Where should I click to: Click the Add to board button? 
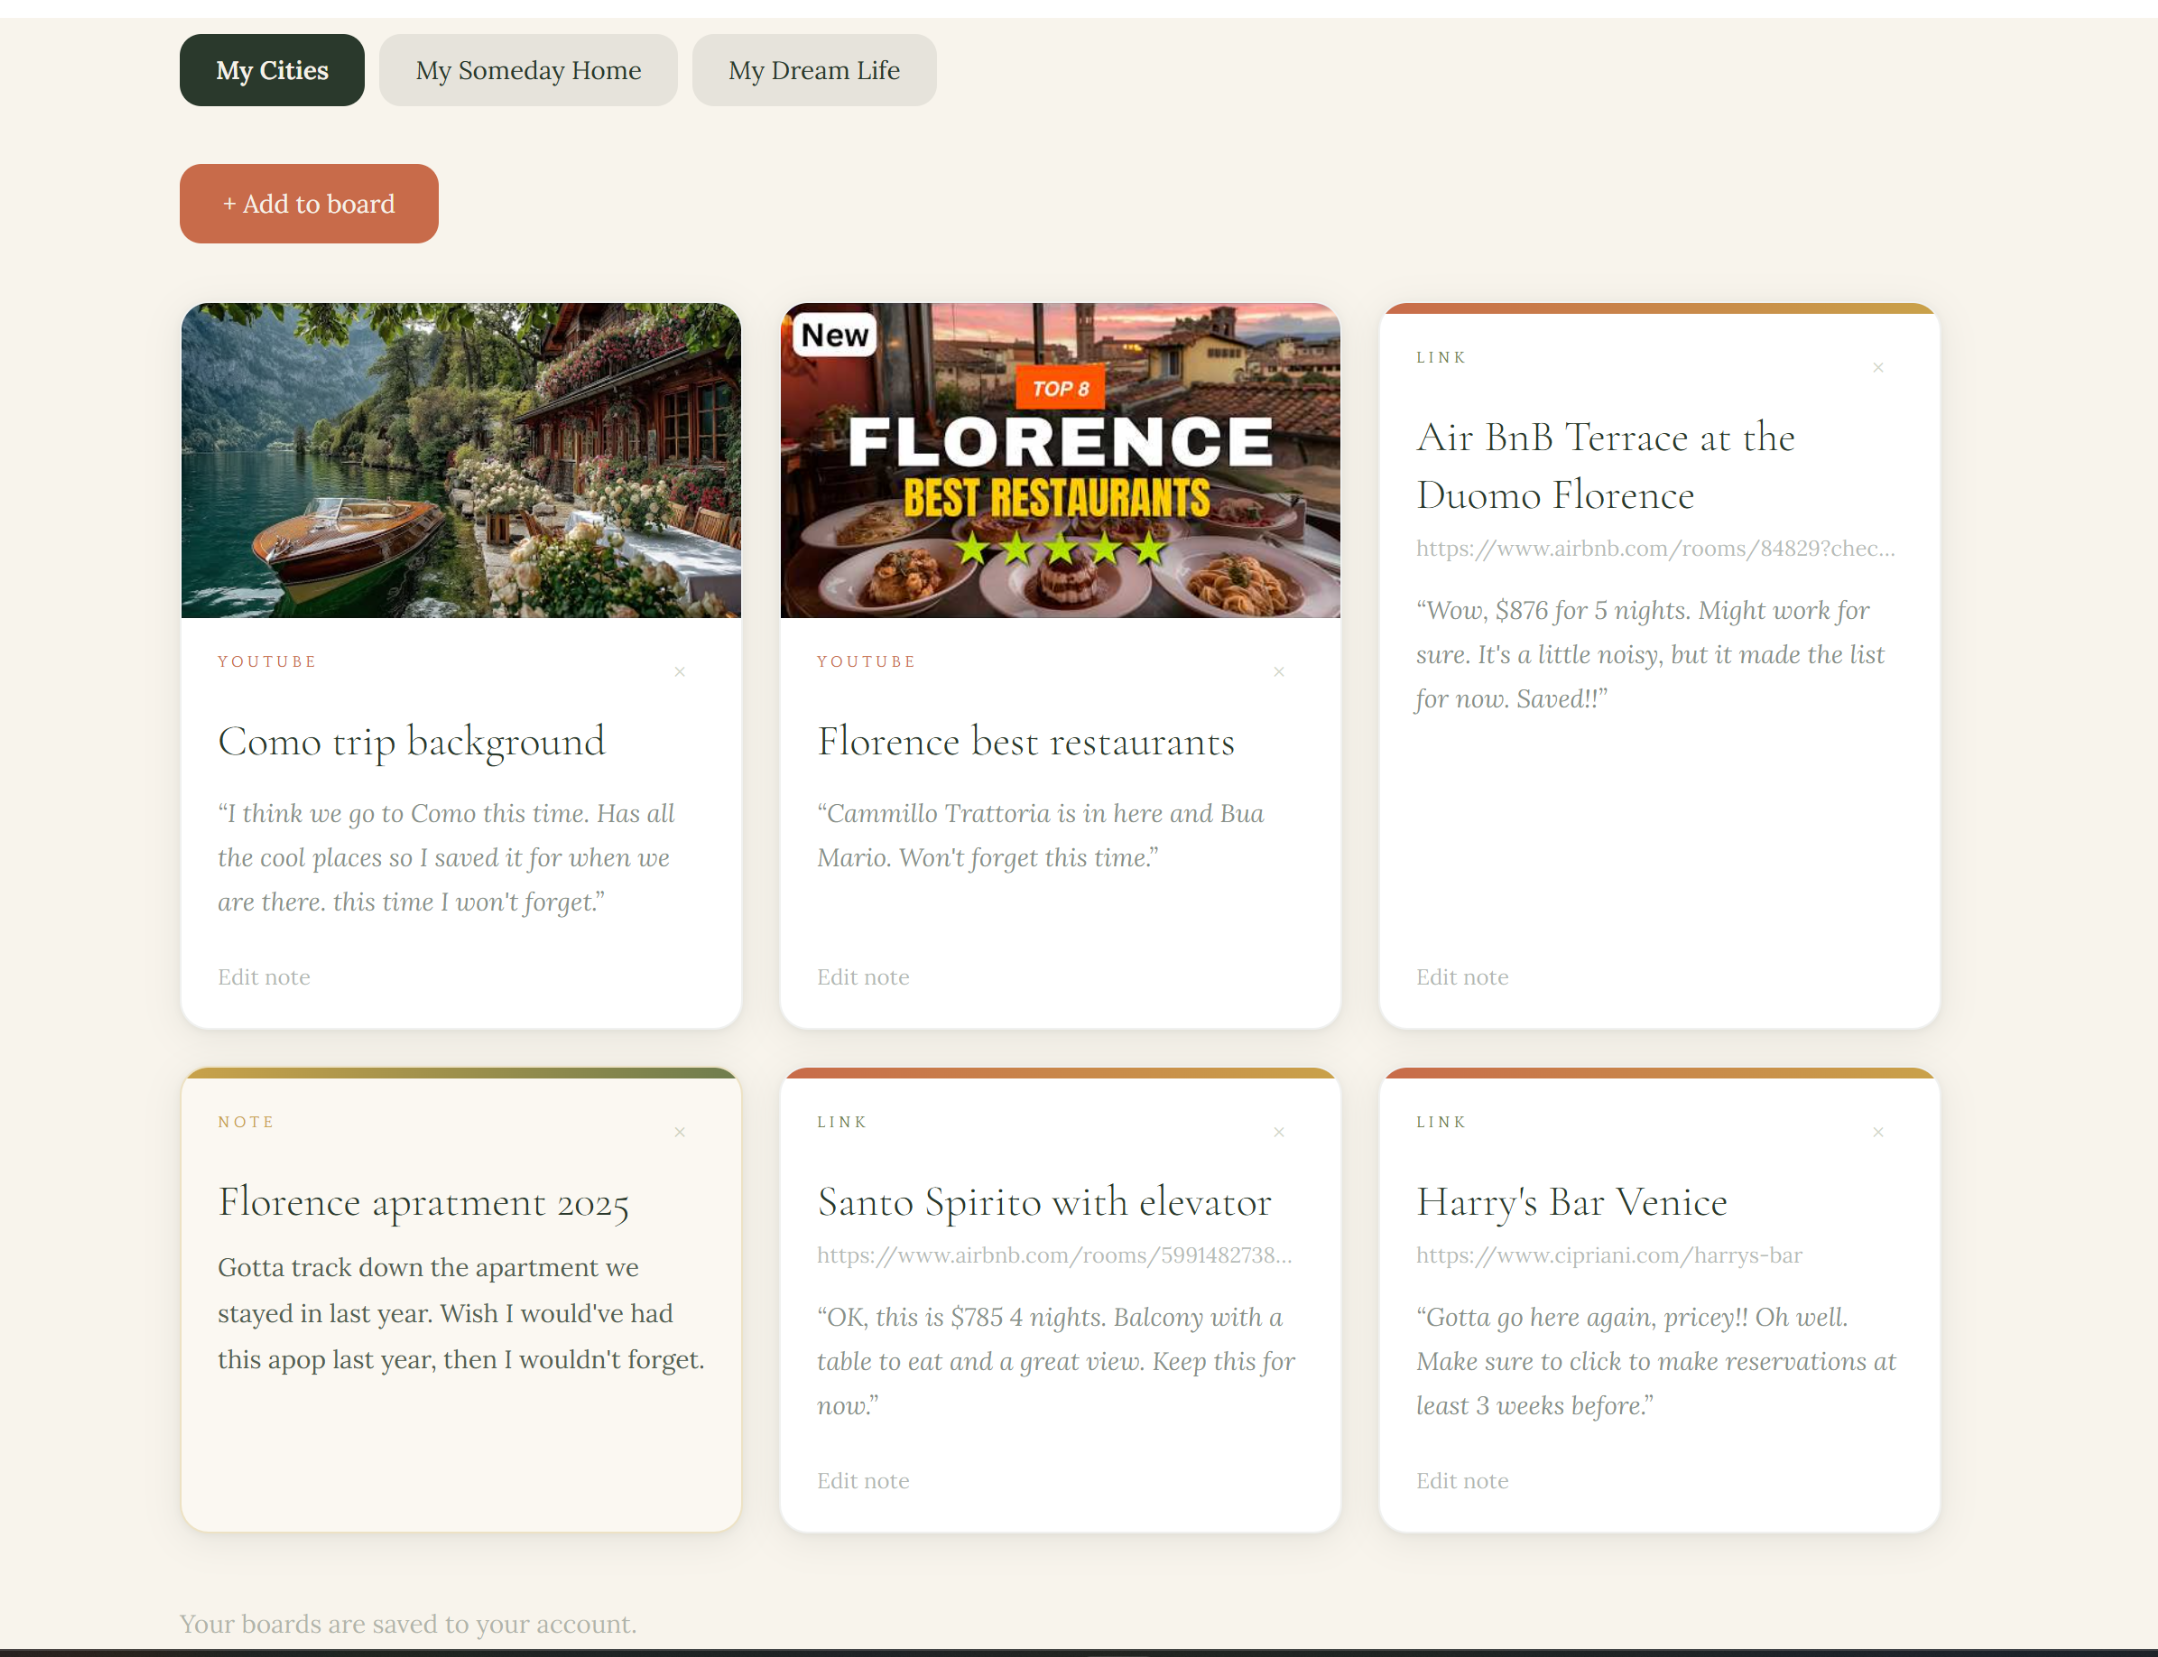309,204
